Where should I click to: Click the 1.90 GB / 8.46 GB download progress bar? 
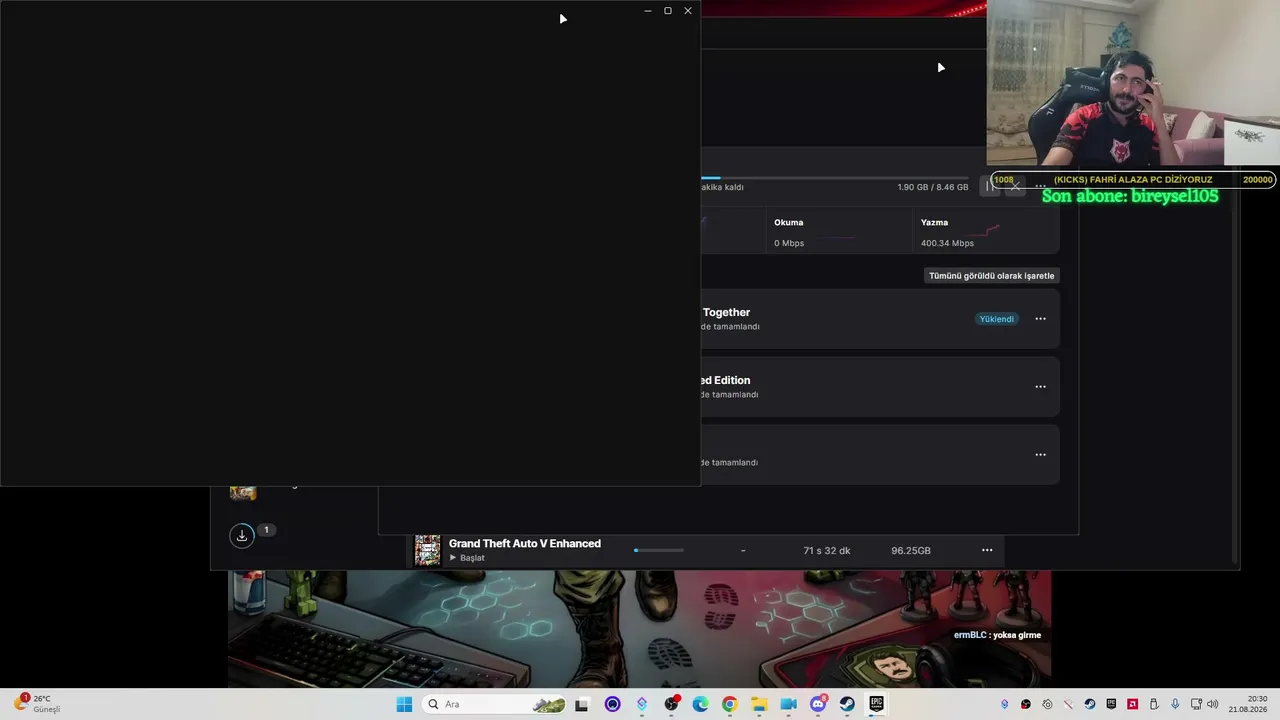[835, 178]
